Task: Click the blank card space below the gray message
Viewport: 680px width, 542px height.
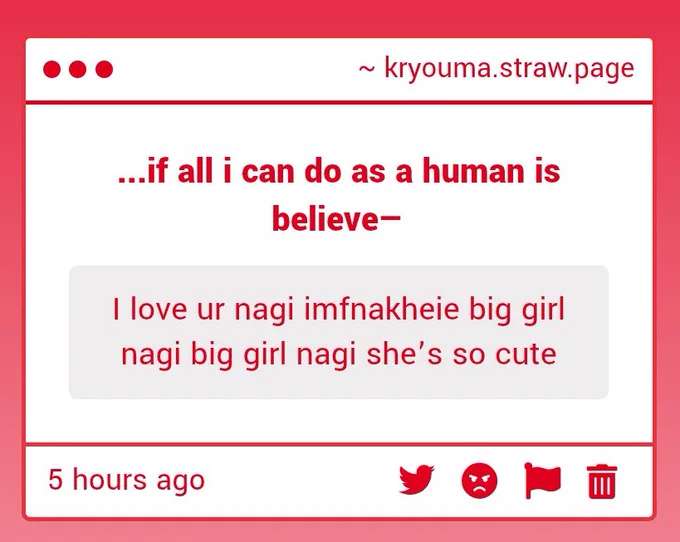Action: (x=339, y=420)
